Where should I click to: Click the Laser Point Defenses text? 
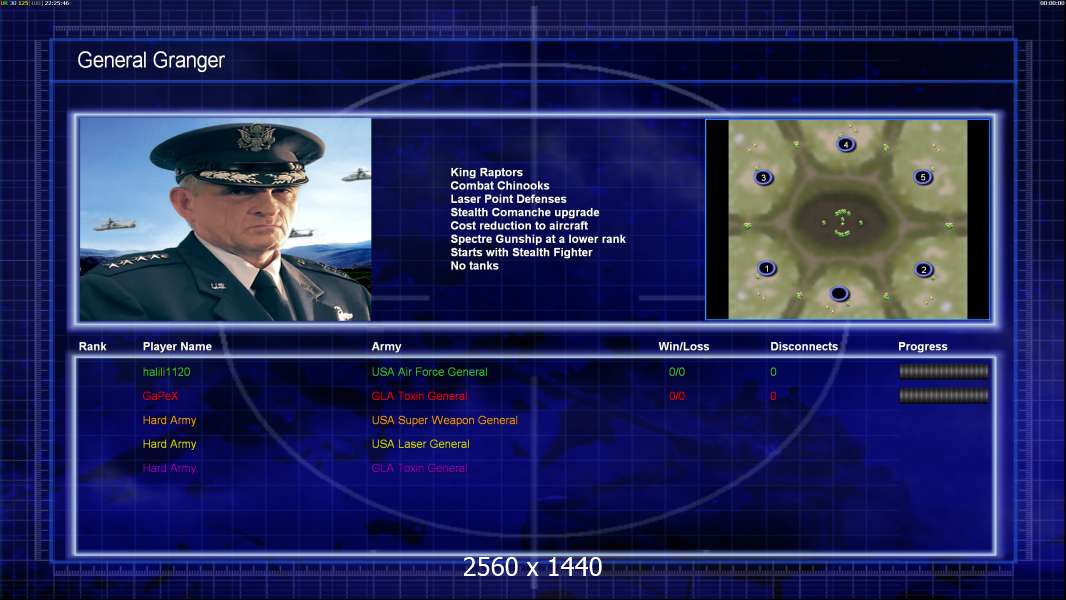pos(508,199)
